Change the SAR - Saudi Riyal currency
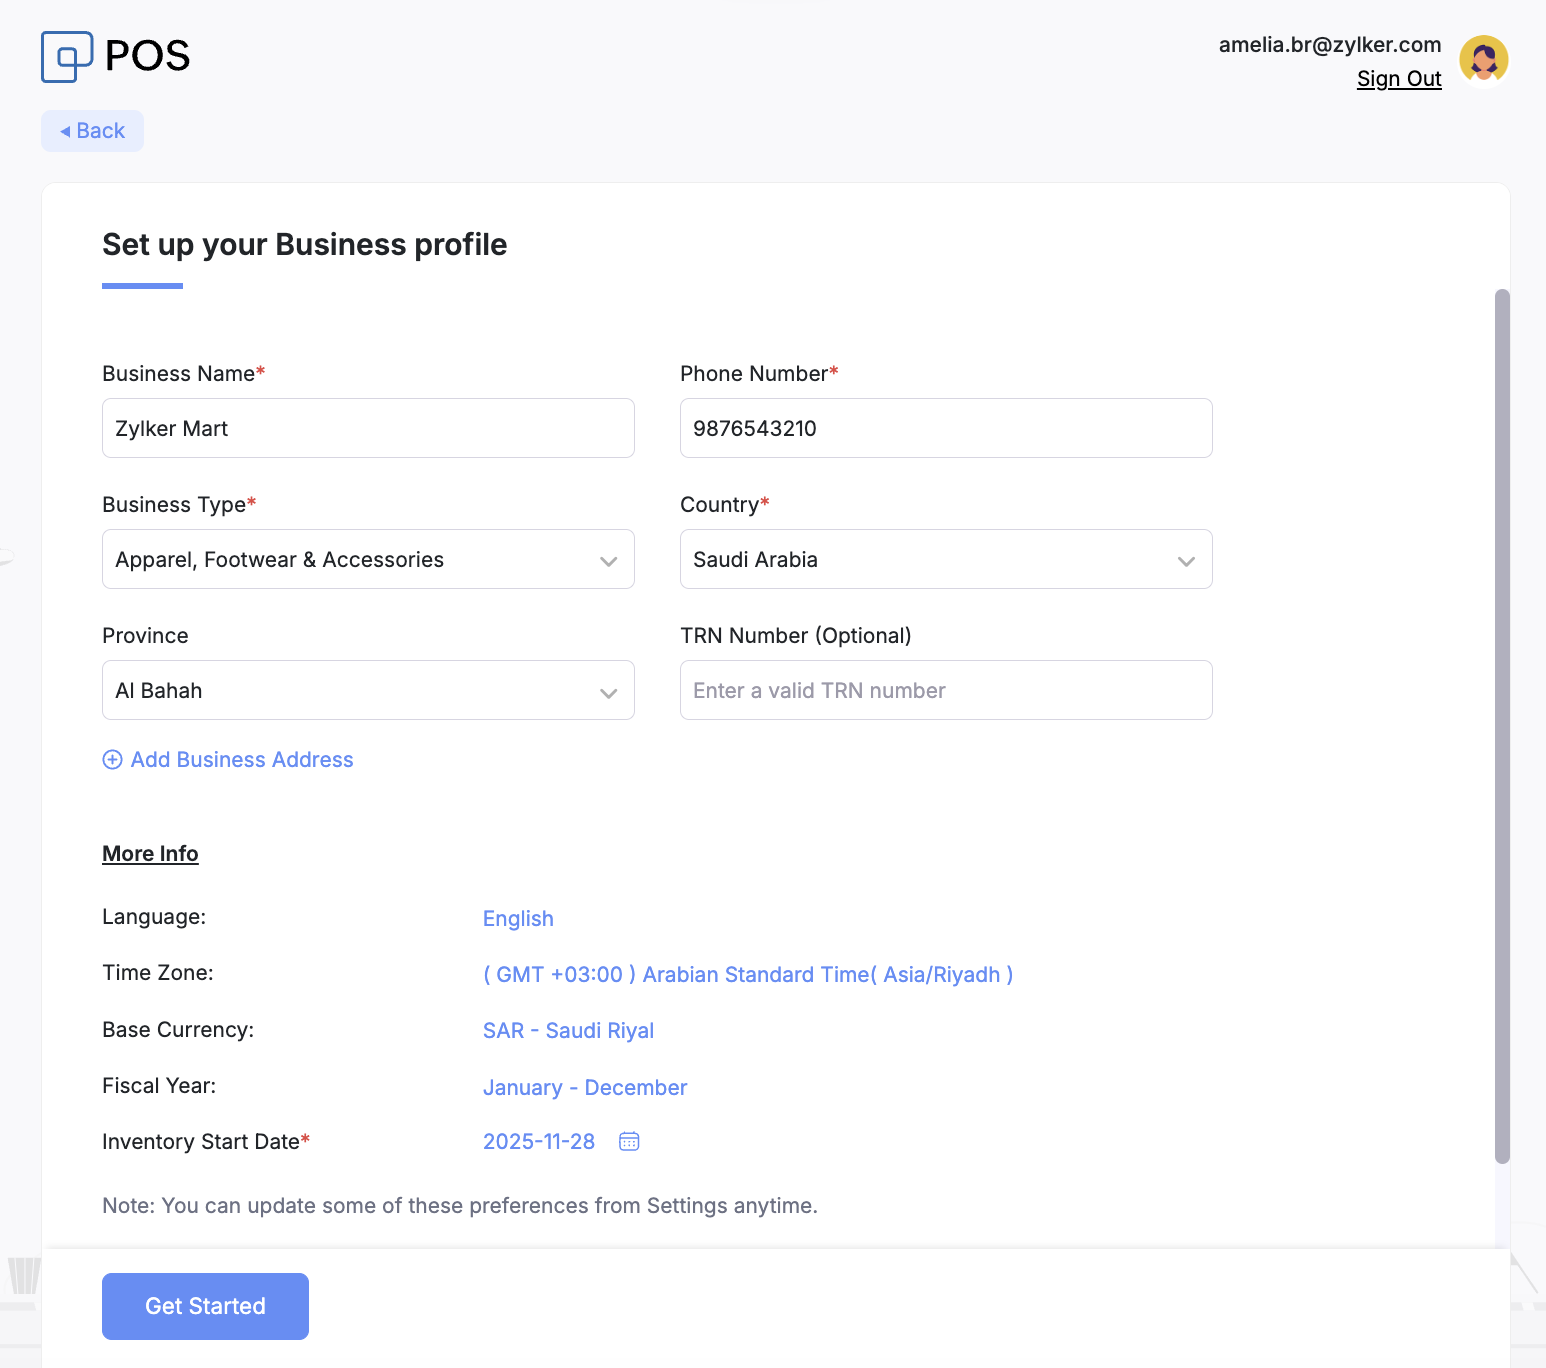Image resolution: width=1546 pixels, height=1368 pixels. pos(568,1031)
